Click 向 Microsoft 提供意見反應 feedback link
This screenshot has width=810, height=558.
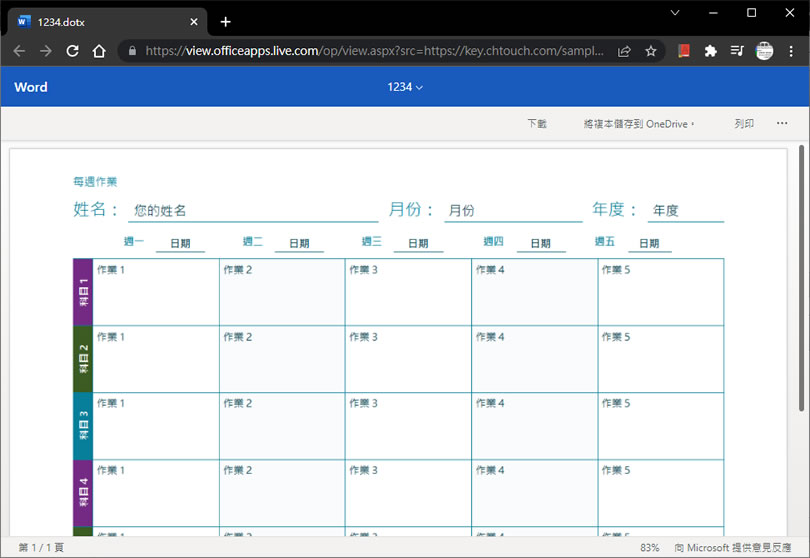pos(732,548)
